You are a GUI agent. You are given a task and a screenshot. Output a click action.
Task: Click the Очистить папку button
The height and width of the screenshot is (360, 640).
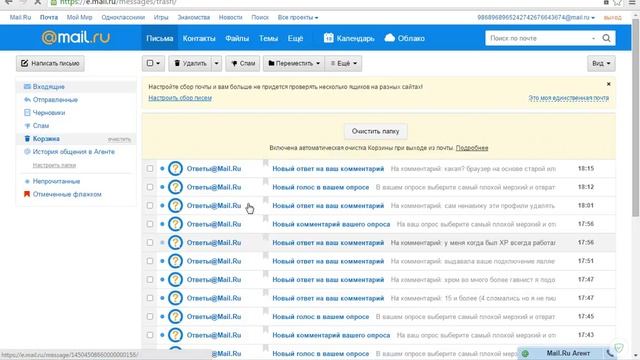[x=375, y=131]
